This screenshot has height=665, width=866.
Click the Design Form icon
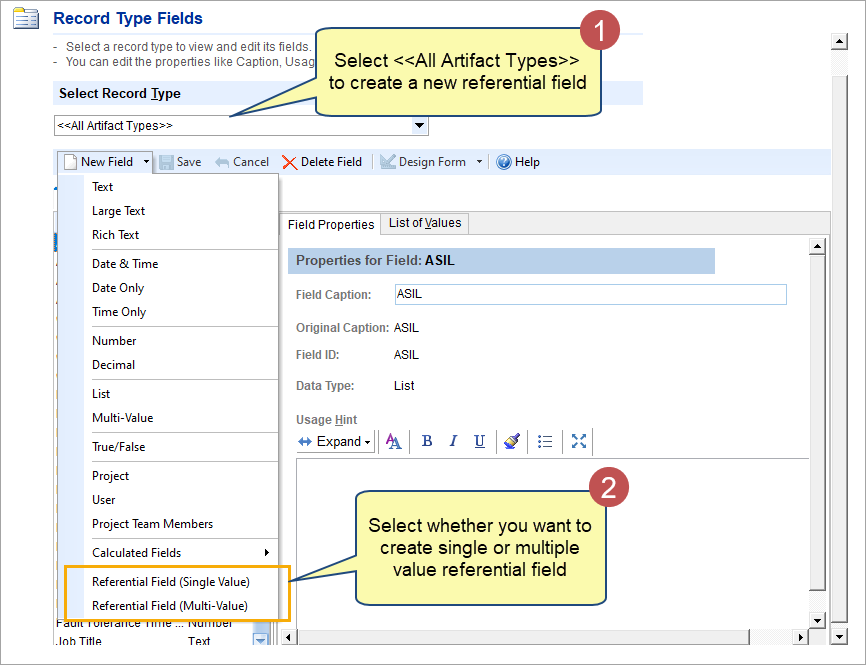coord(388,162)
